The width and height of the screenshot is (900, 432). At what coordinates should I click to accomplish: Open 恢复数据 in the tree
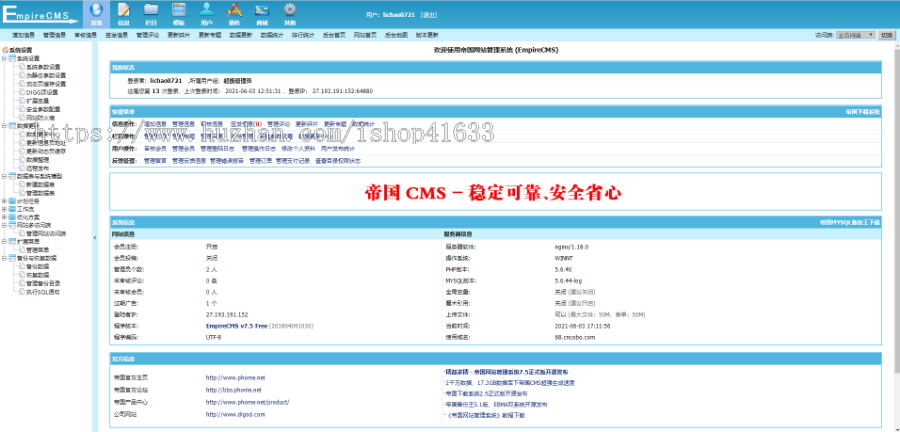38,275
